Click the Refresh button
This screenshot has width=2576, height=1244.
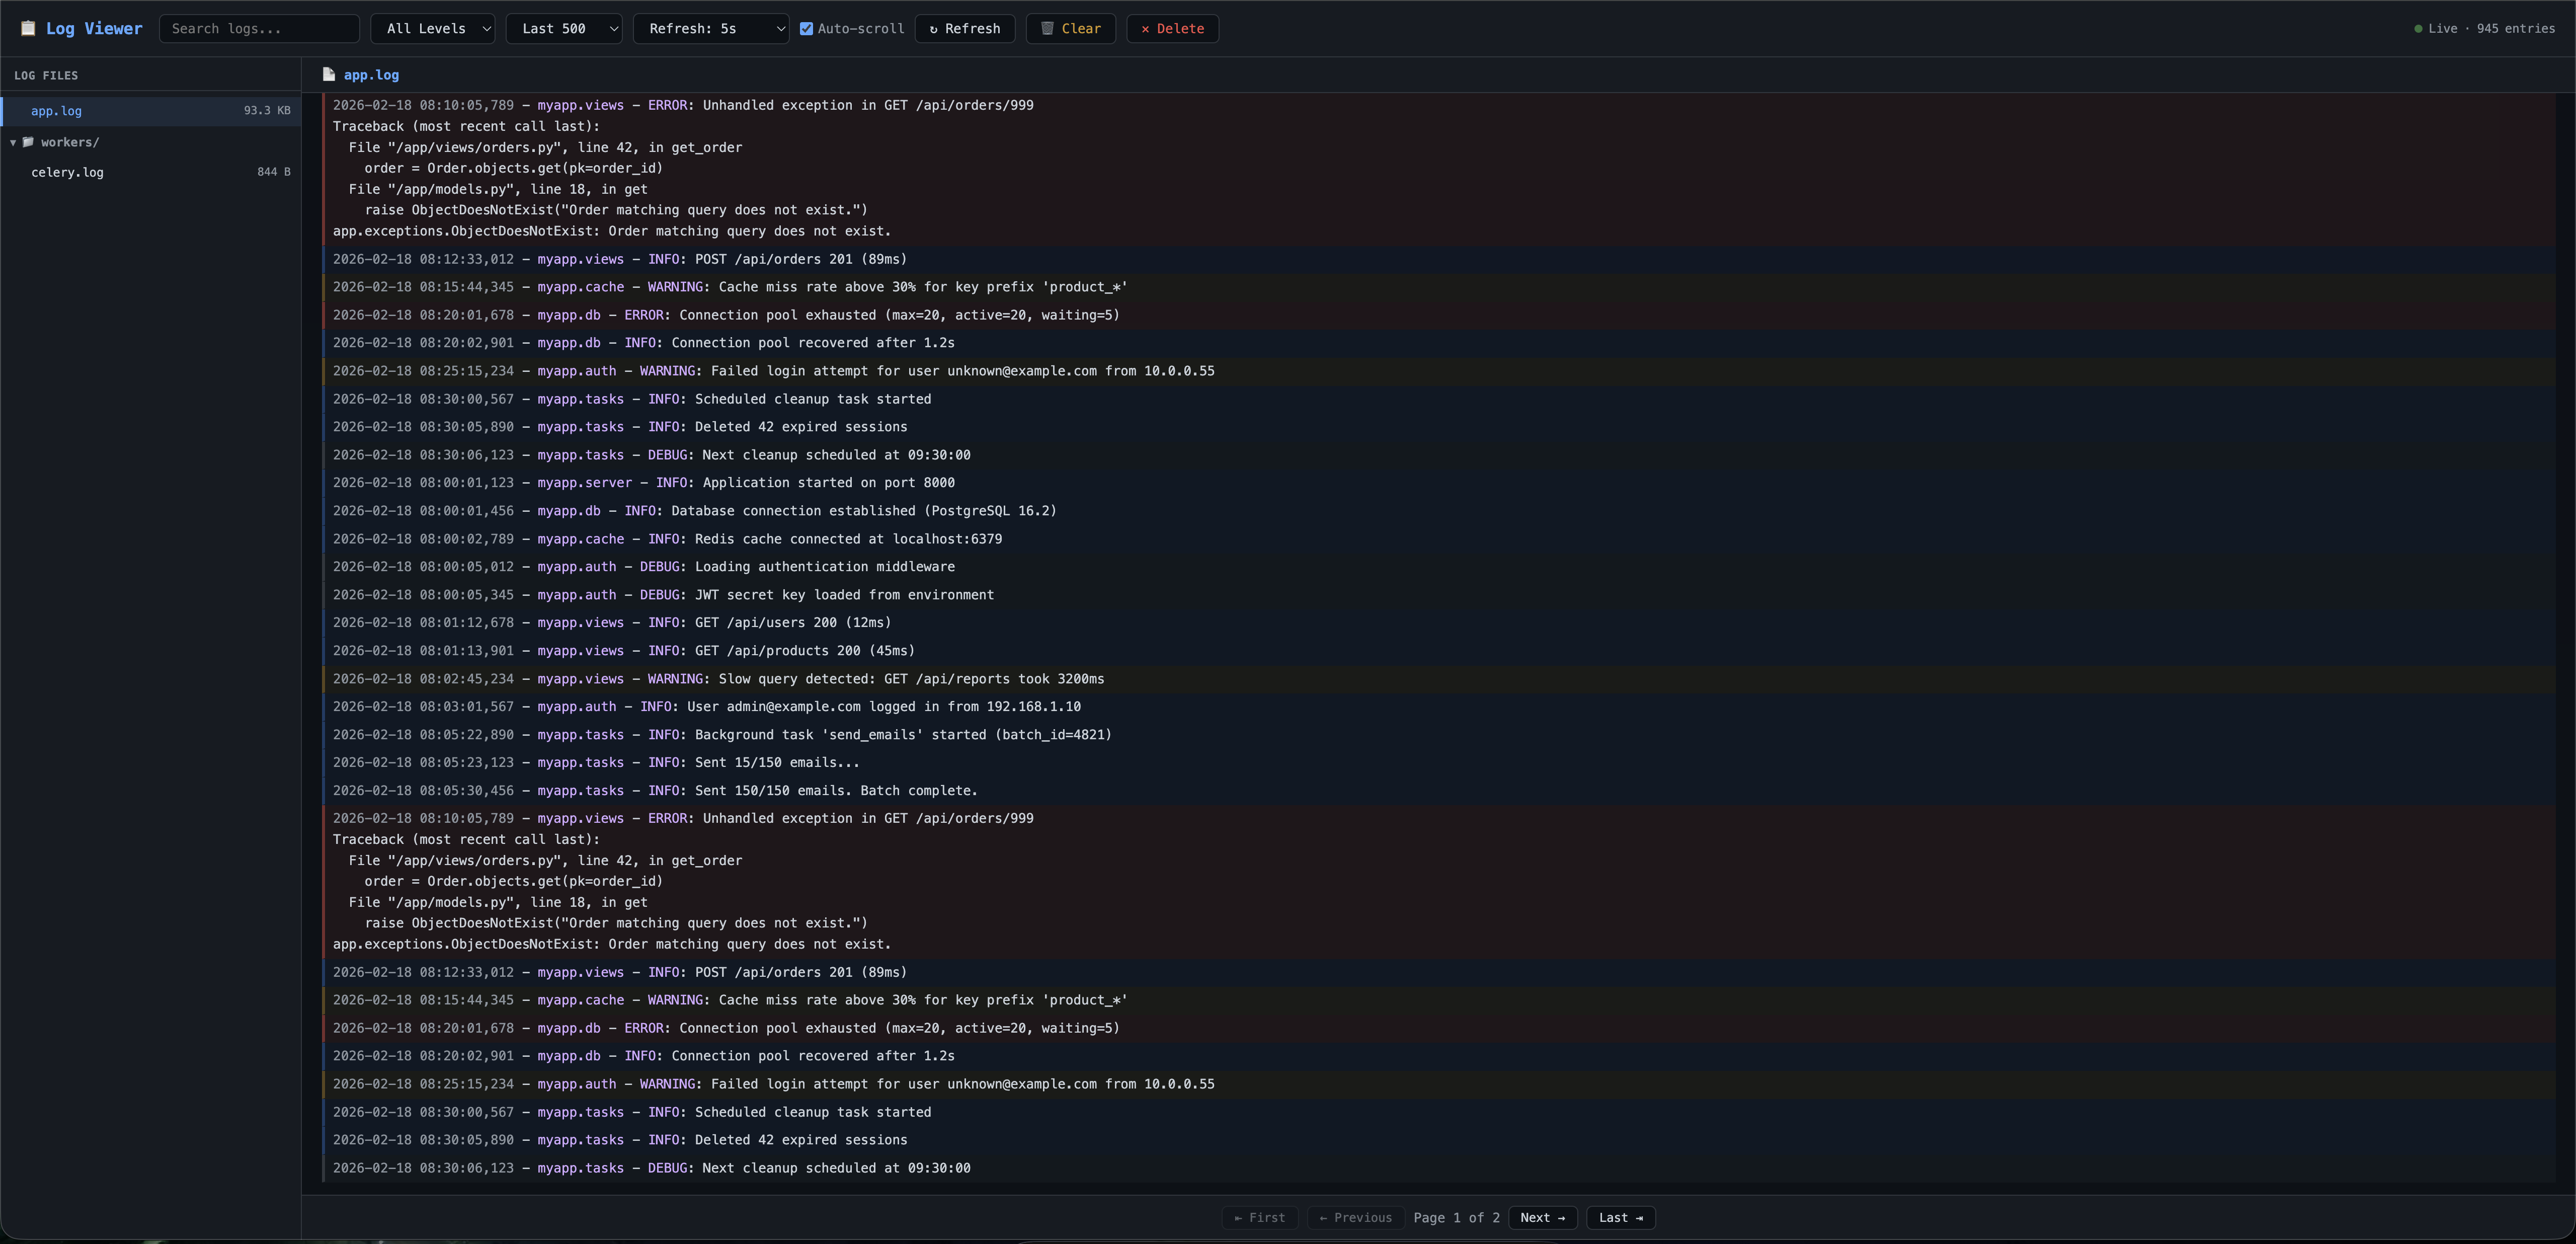coord(965,28)
